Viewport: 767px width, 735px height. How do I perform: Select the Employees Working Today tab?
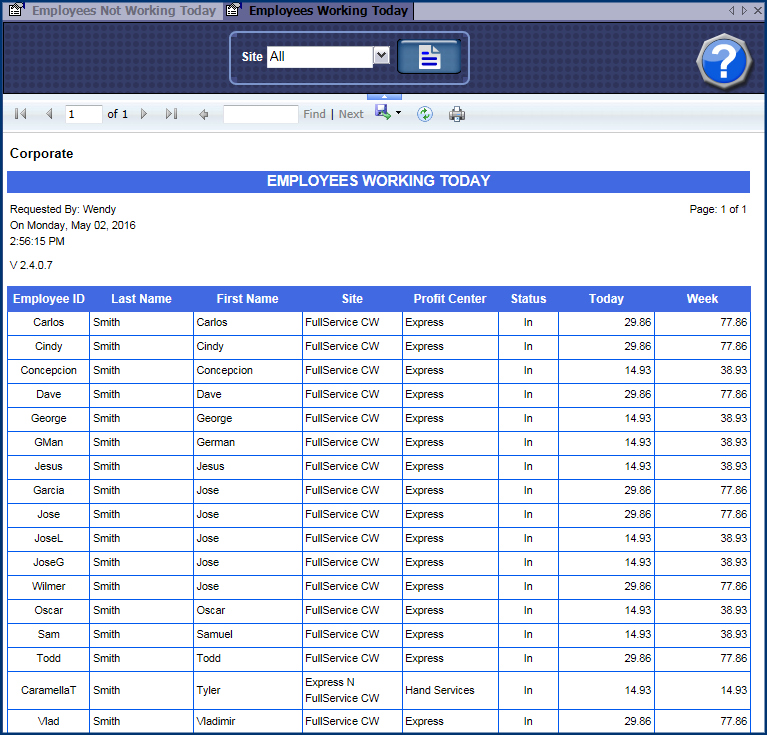(327, 11)
